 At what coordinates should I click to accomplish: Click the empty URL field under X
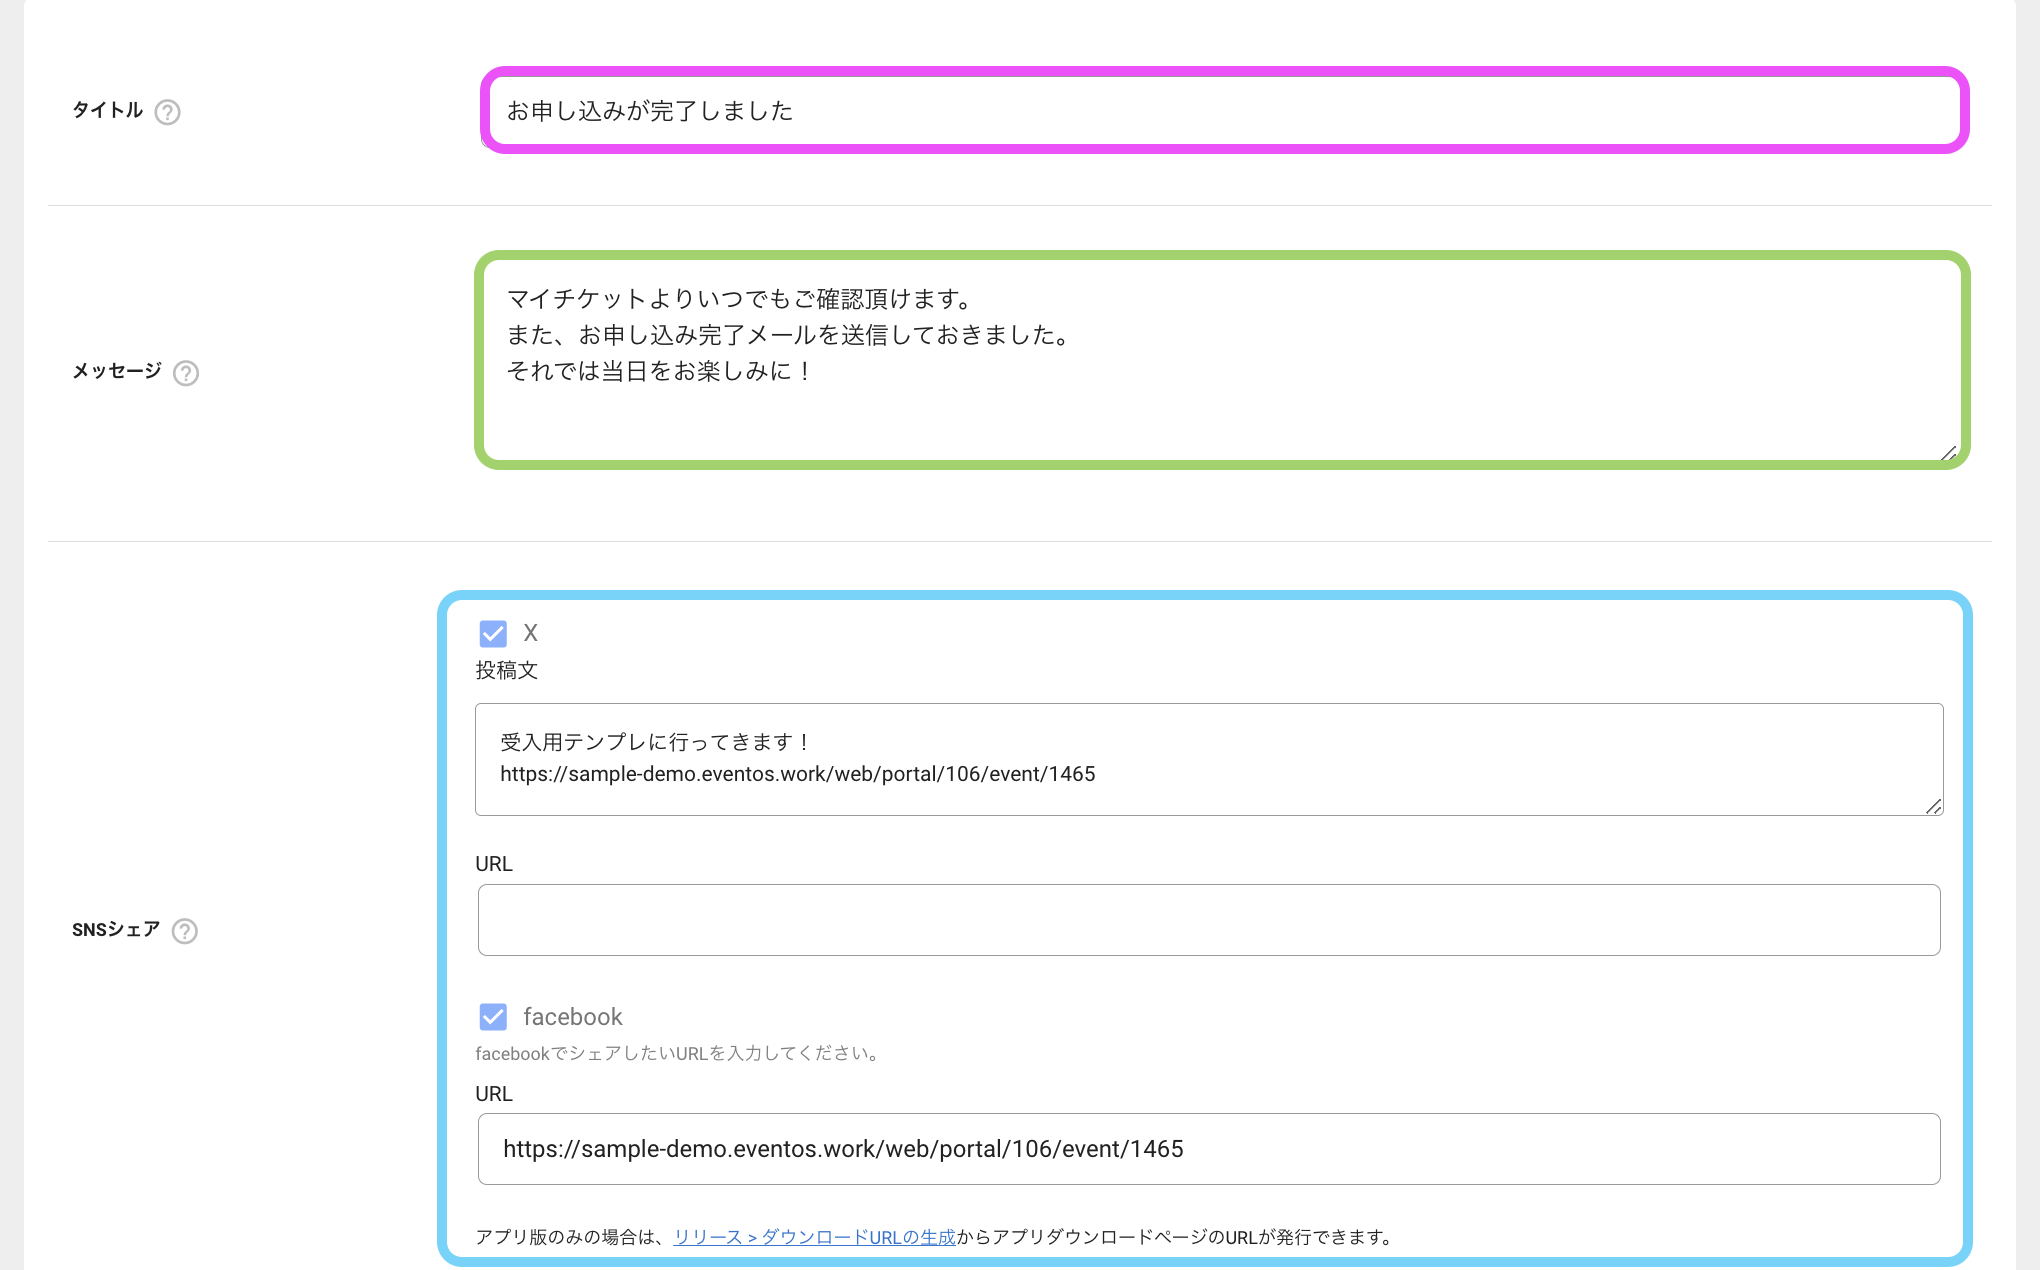pos(1209,920)
